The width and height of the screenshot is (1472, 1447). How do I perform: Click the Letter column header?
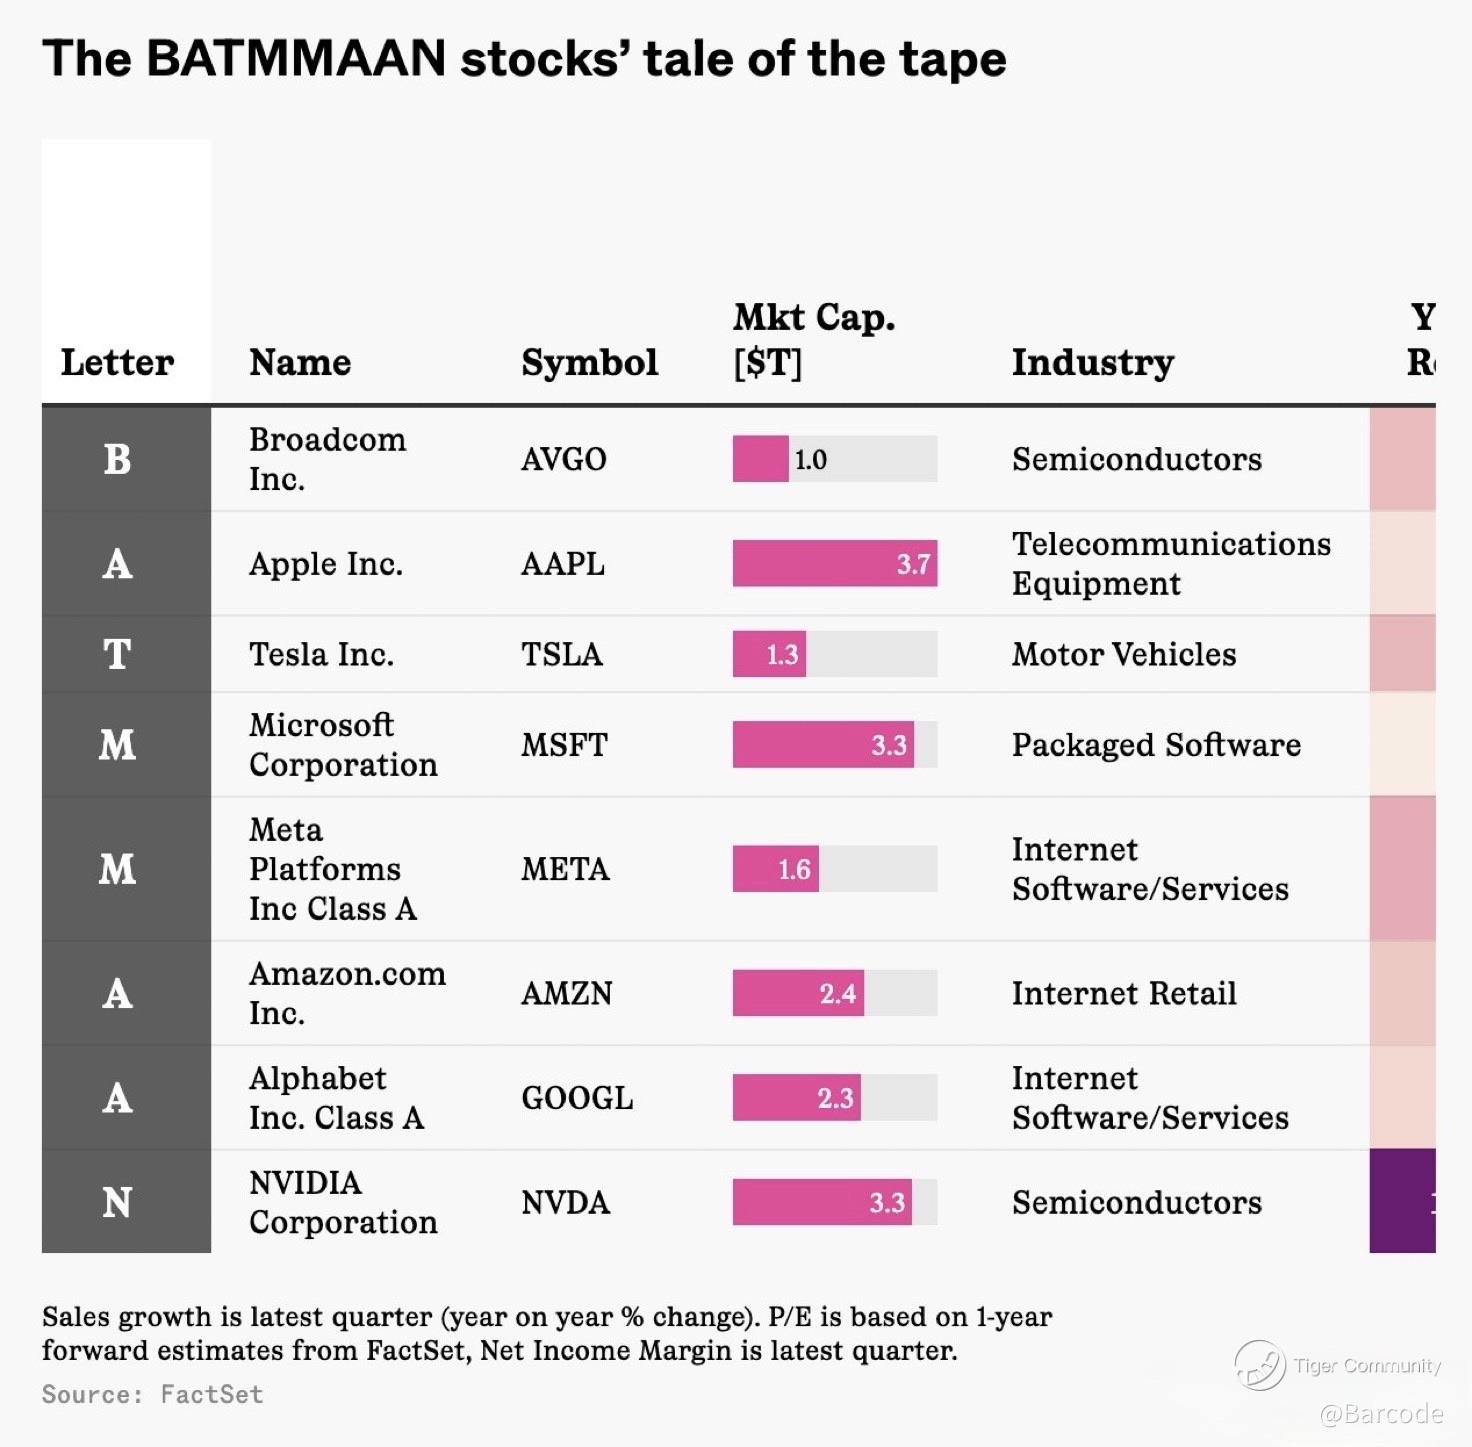coord(117,362)
